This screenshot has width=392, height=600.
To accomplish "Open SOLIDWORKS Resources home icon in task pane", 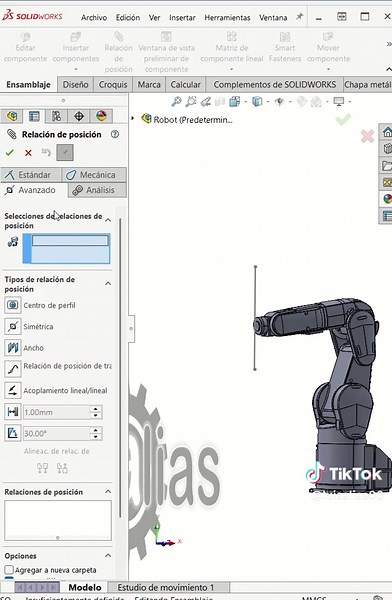I will point(387,132).
